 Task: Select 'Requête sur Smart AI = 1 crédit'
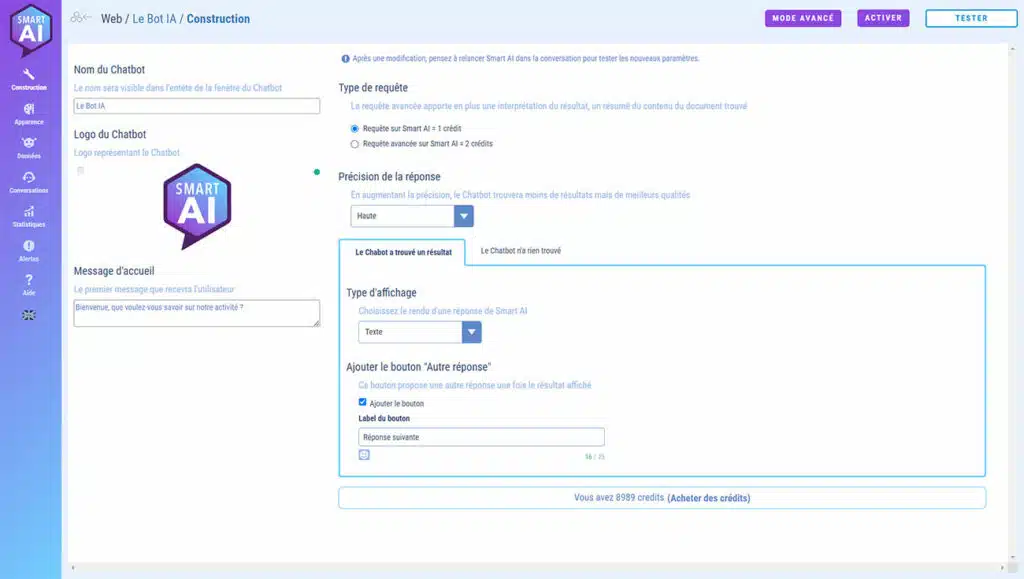[x=355, y=129]
